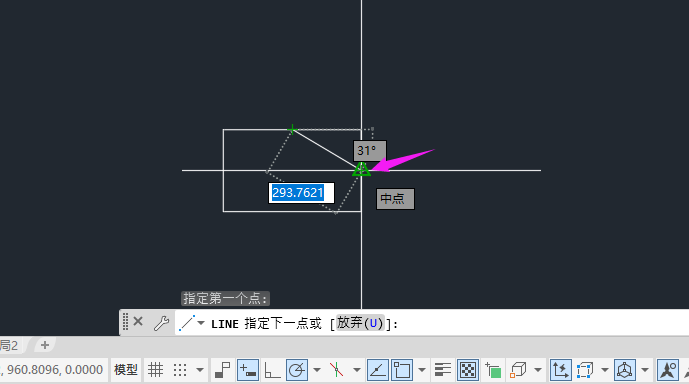
Task: Toggle Ortho mode in status bar
Action: [272, 370]
